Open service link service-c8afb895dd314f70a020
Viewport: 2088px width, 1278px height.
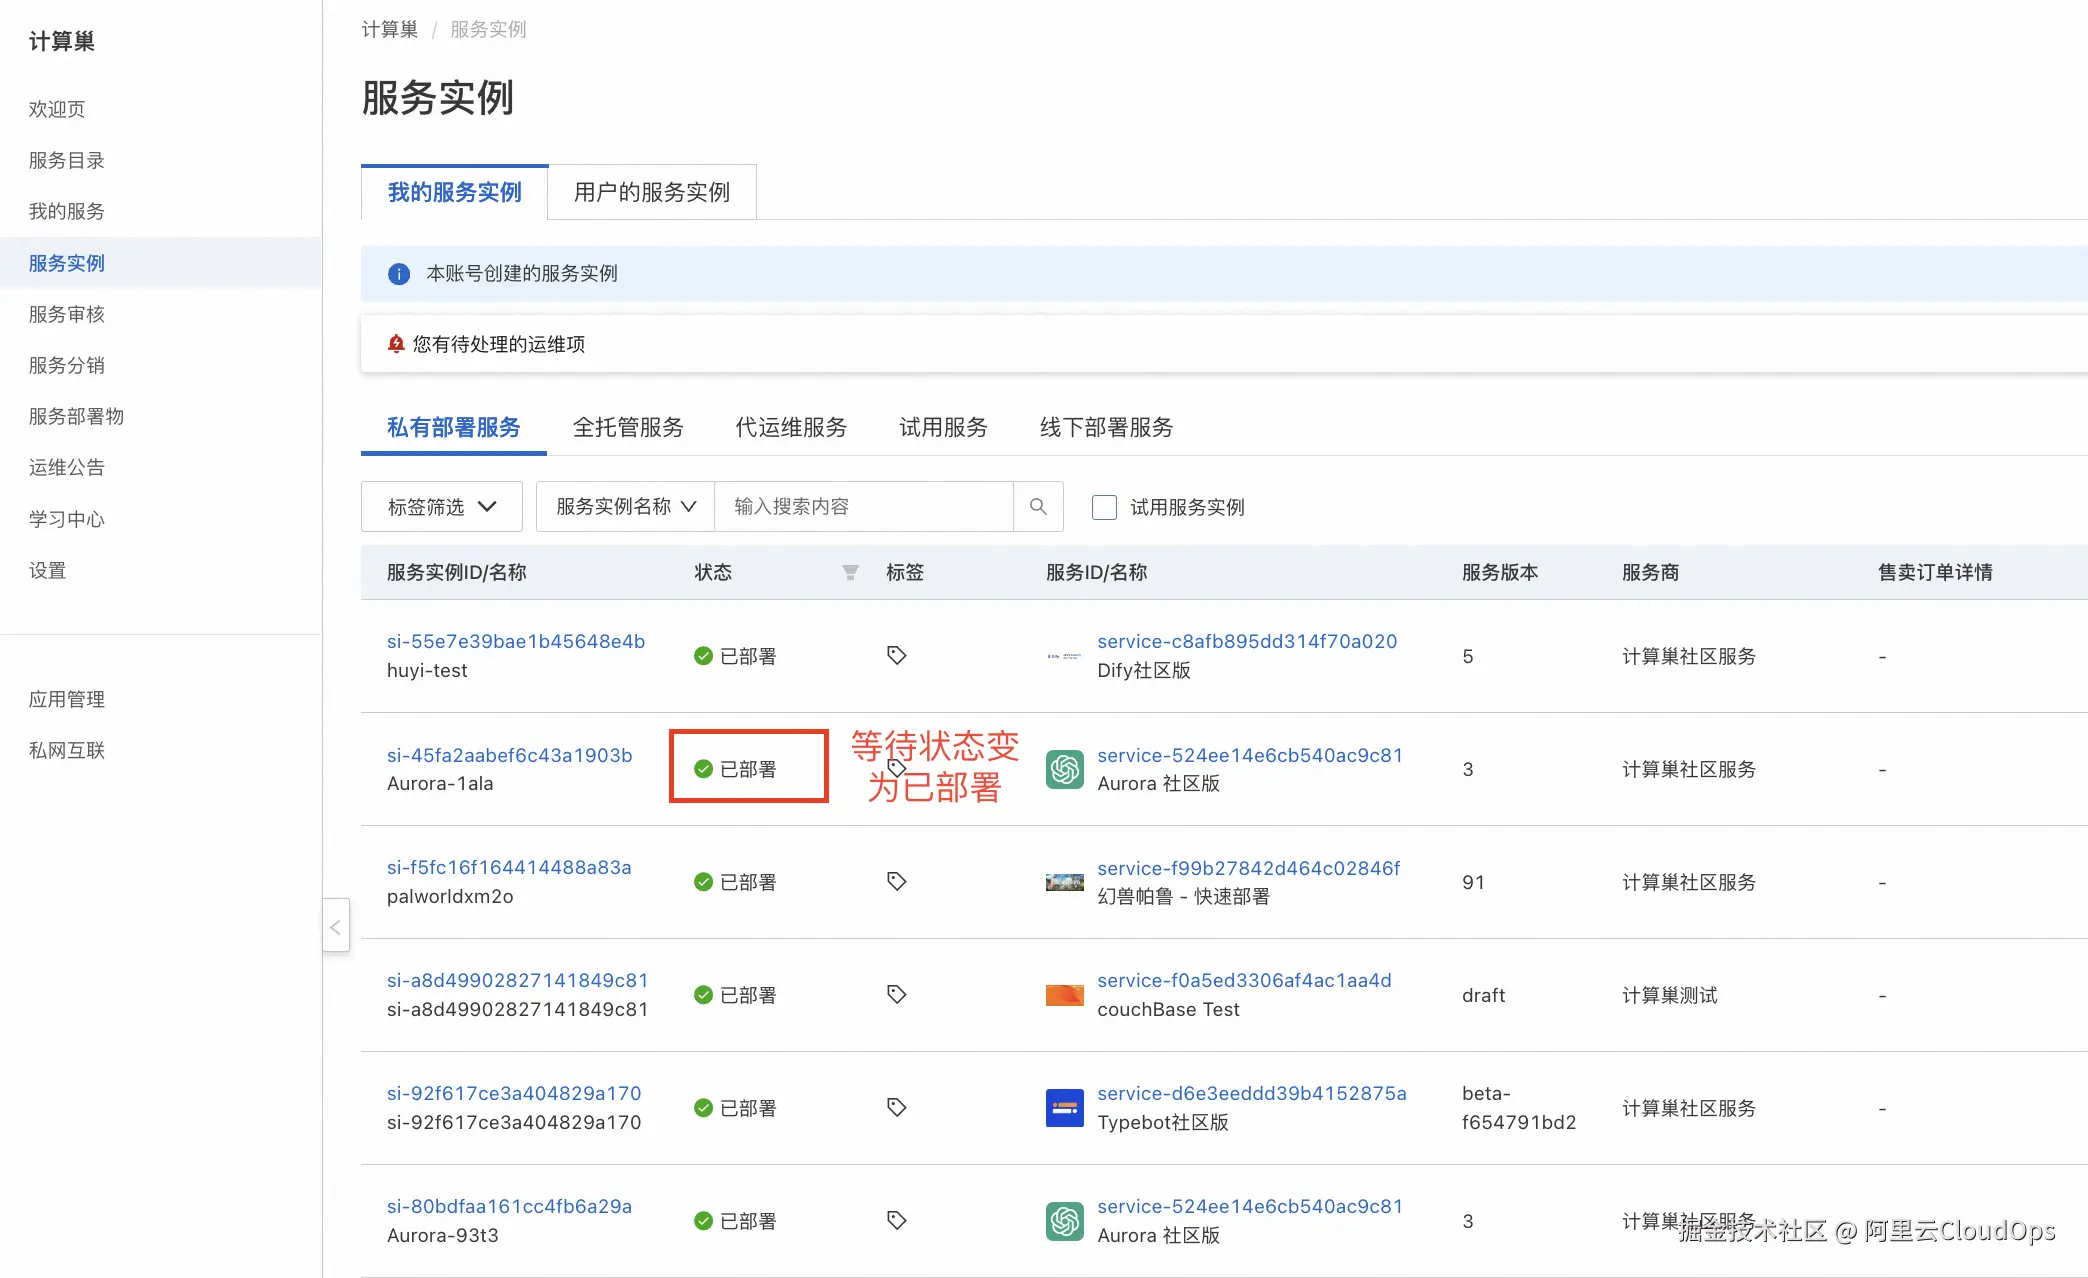[1246, 641]
